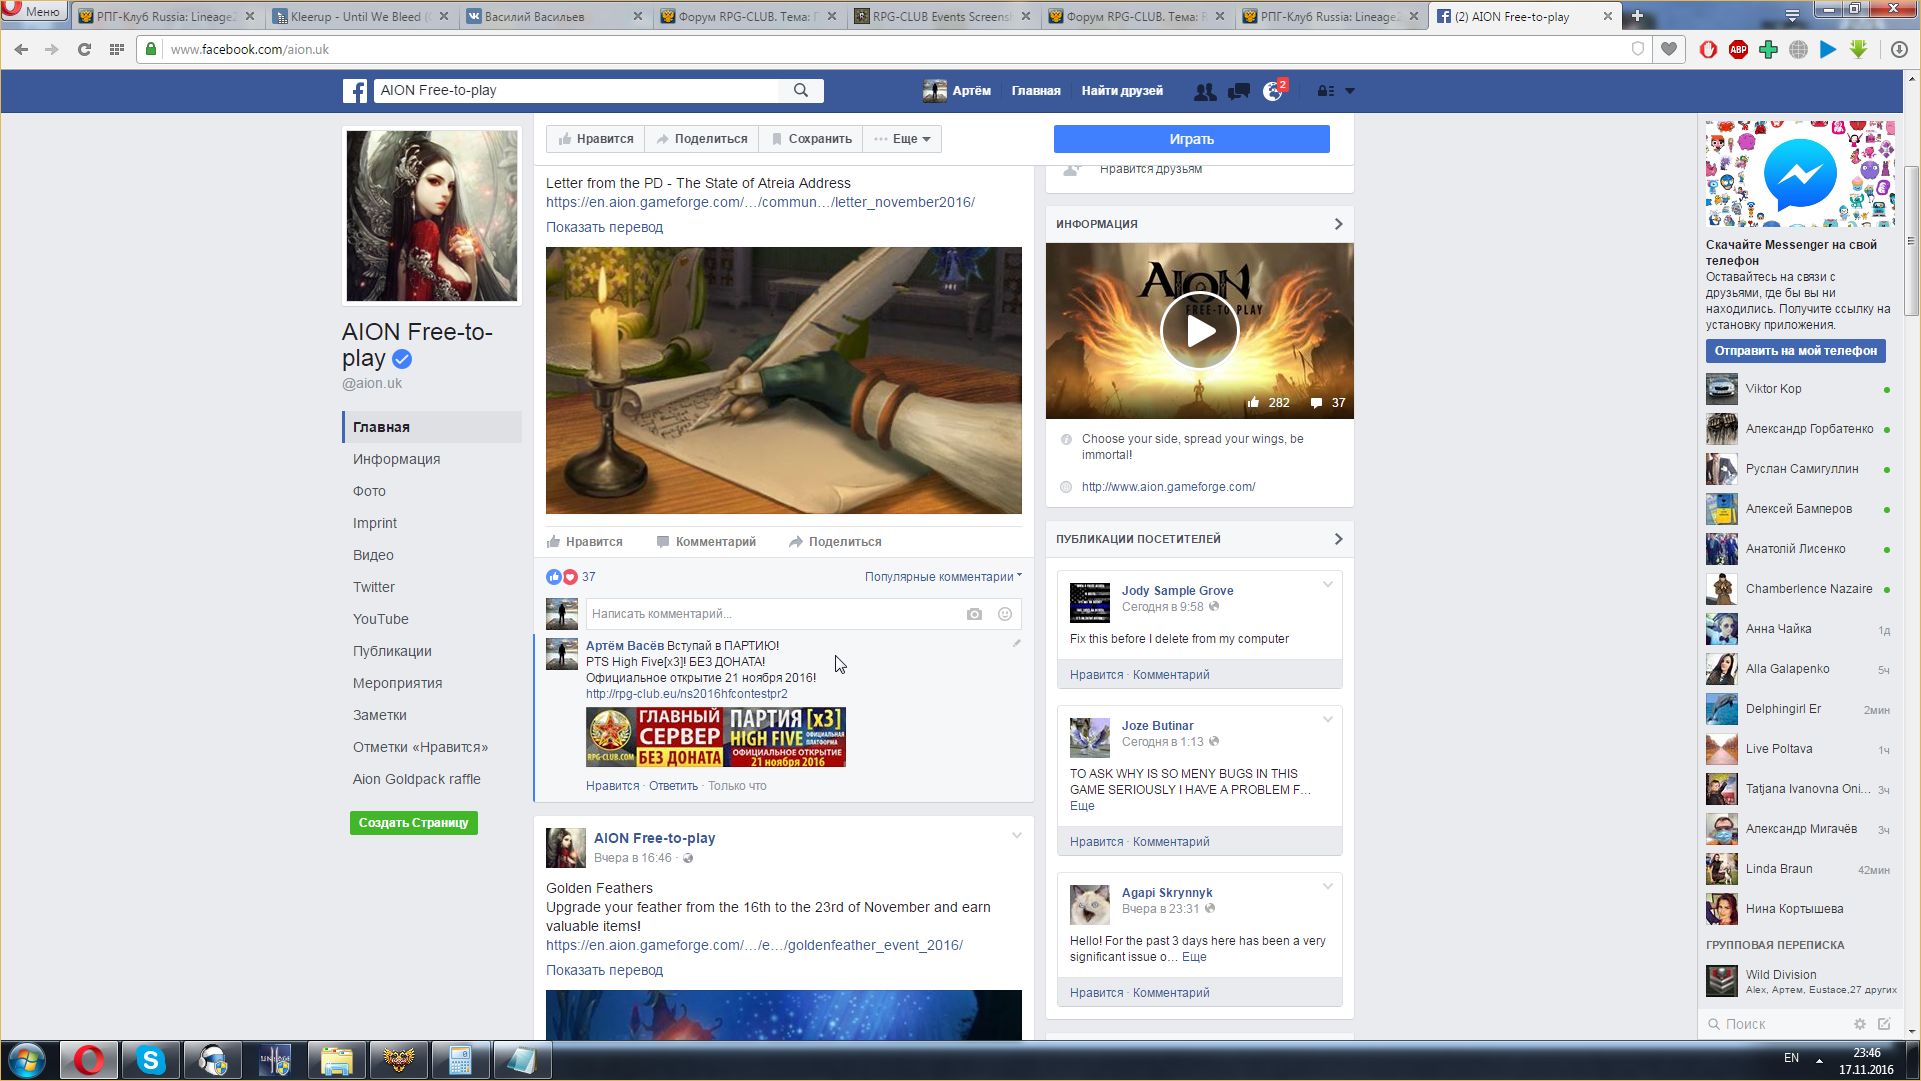Open chat with Viktor Kop
The height and width of the screenshot is (1081, 1921).
1799,389
